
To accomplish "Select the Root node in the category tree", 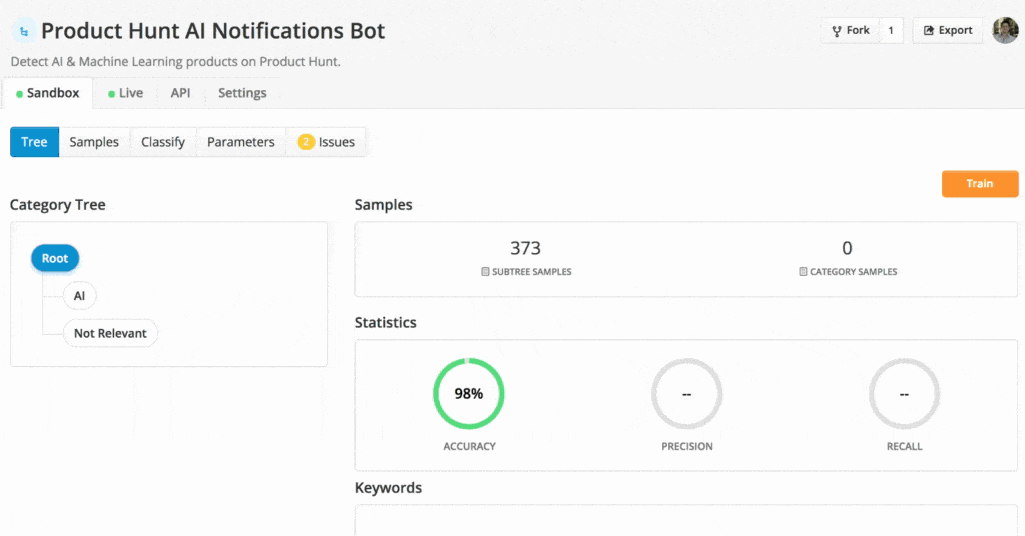I will pyautogui.click(x=55, y=258).
